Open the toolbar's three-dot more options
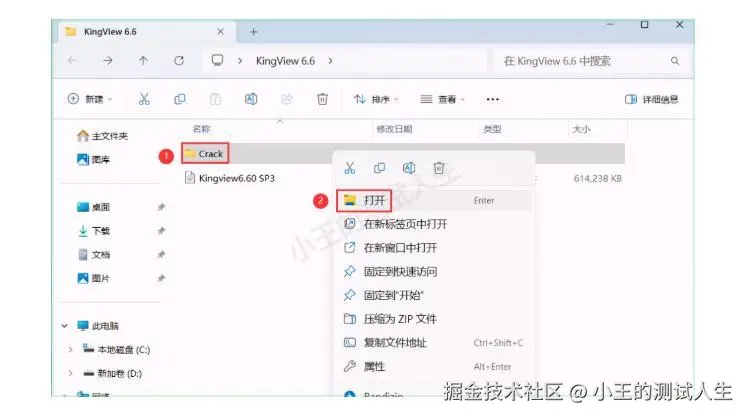This screenshot has height=416, width=746. click(492, 99)
